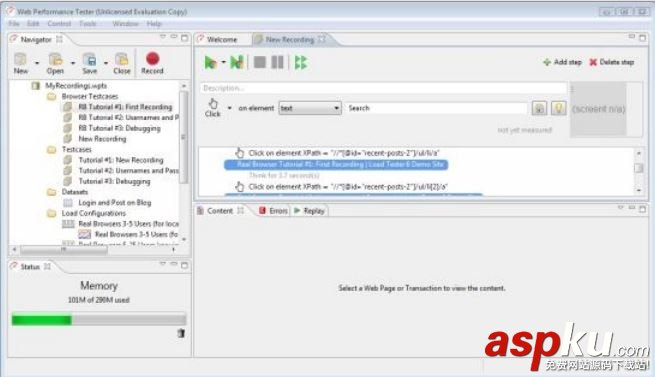This screenshot has height=377, width=655.
Task: Select Login and Post on Blog dataset
Action: [x=115, y=203]
